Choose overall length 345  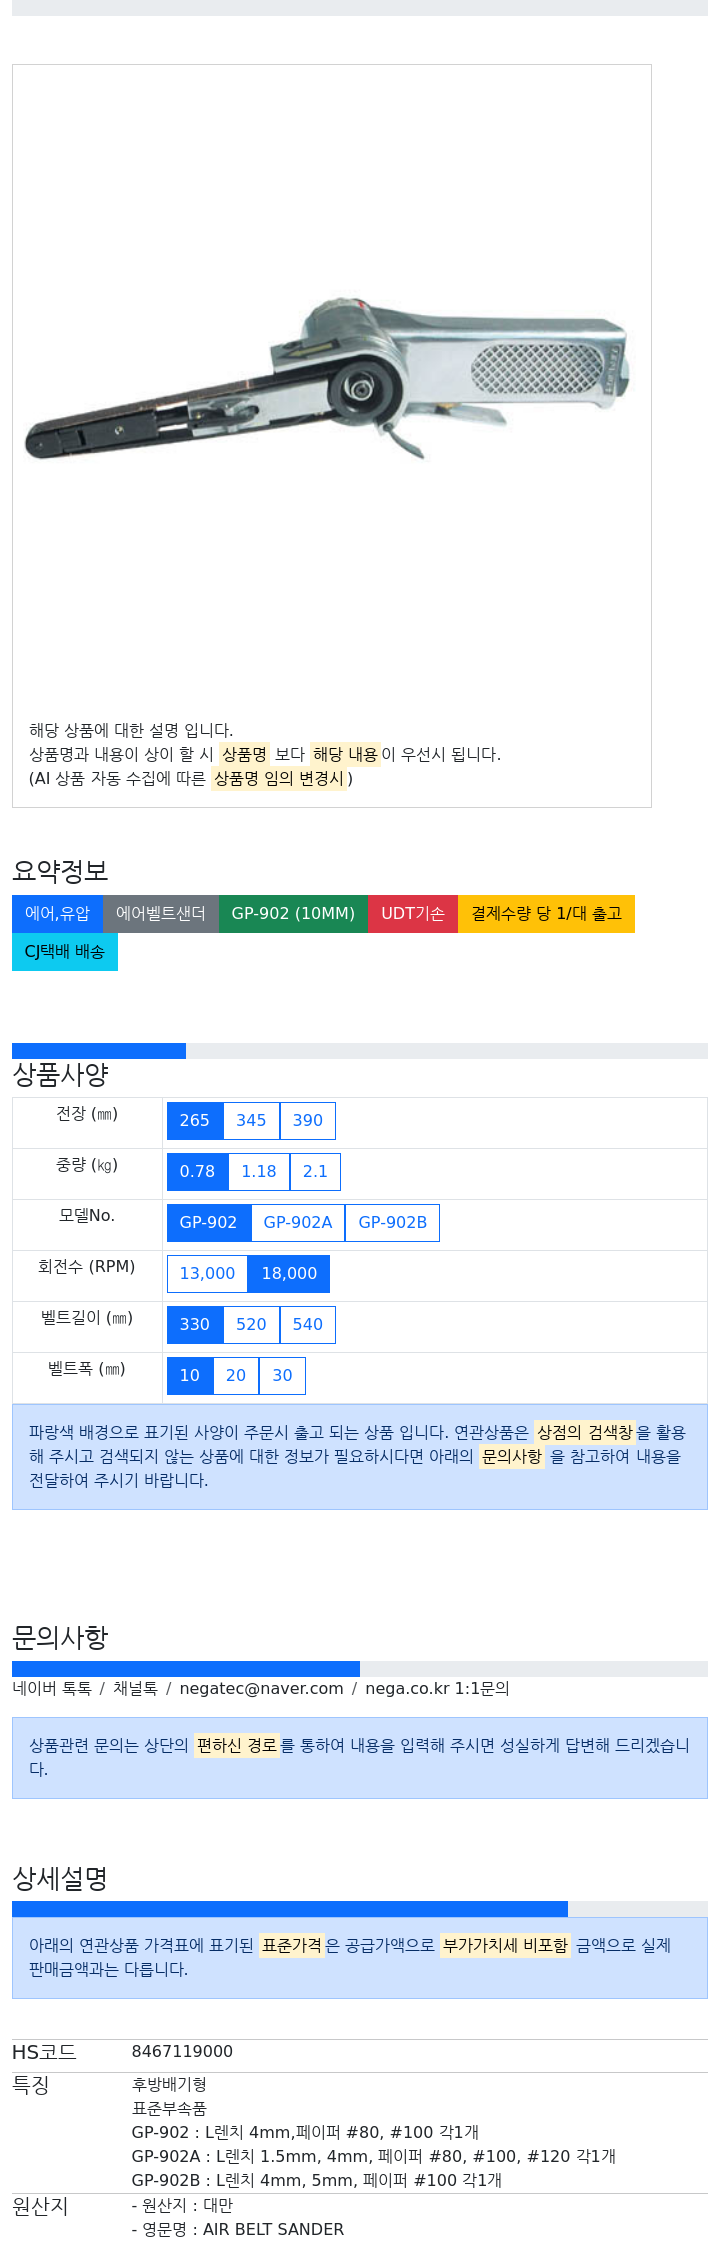point(251,1121)
